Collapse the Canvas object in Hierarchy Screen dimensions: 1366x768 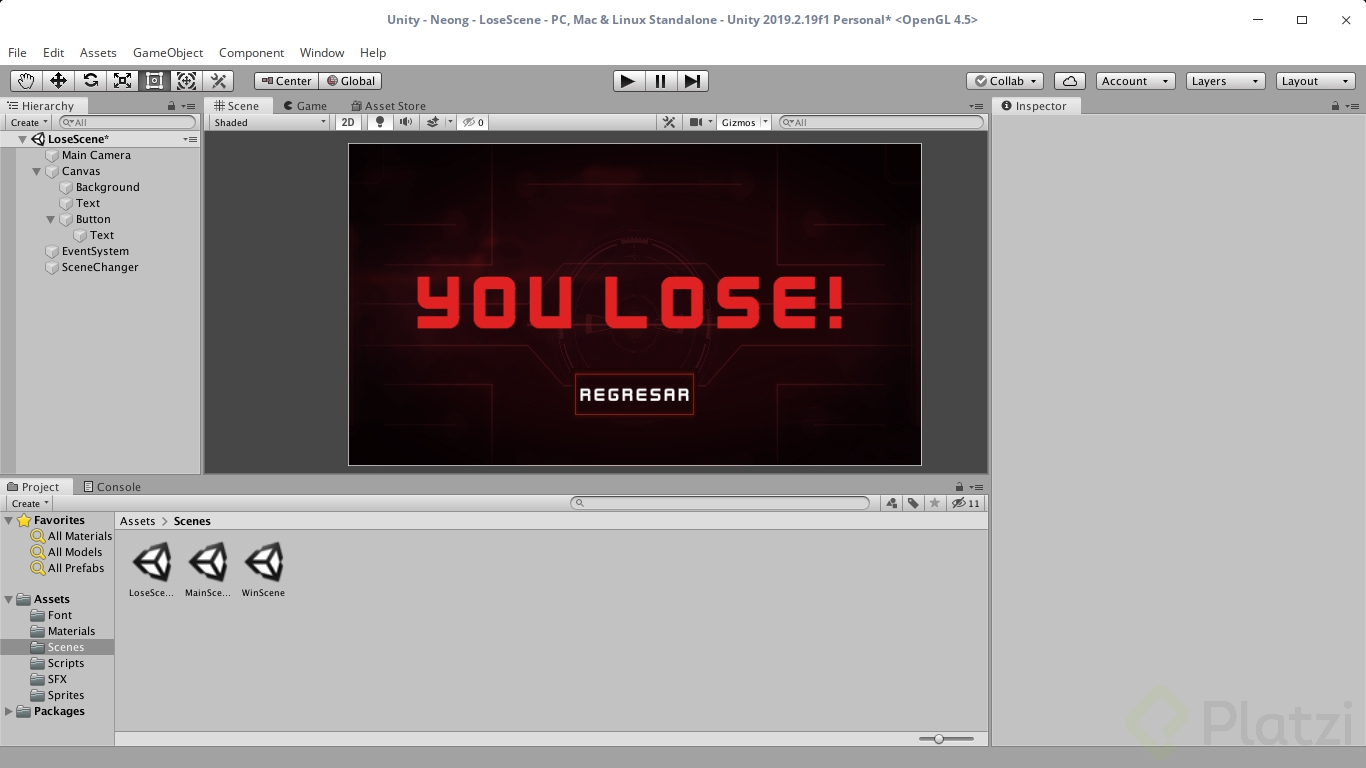pyautogui.click(x=37, y=172)
